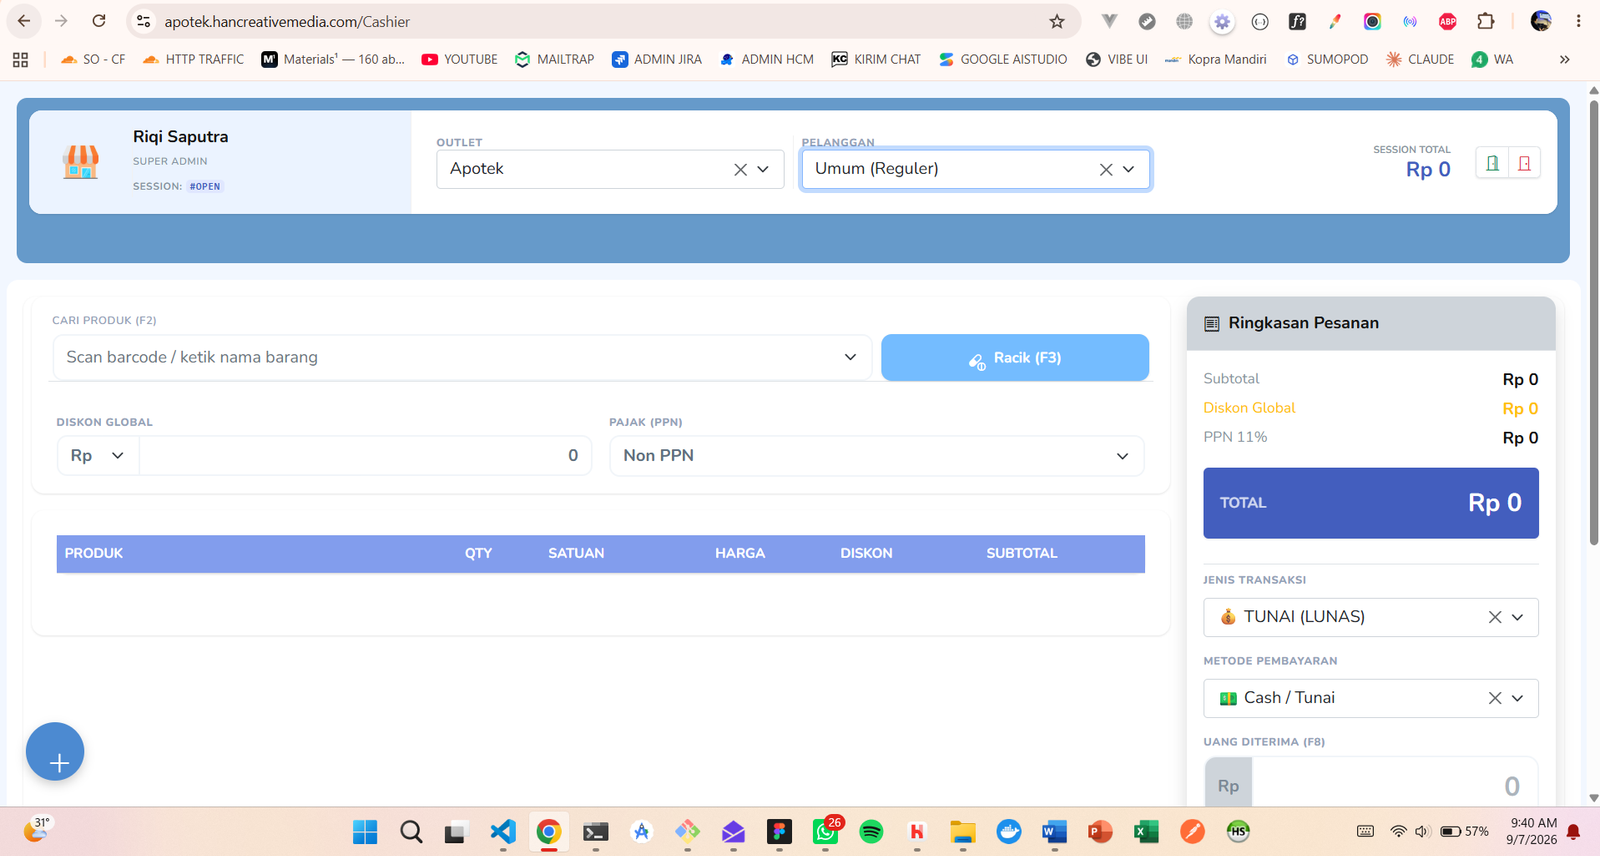
Task: Open the YOUTUBE bookmark
Action: 460,60
